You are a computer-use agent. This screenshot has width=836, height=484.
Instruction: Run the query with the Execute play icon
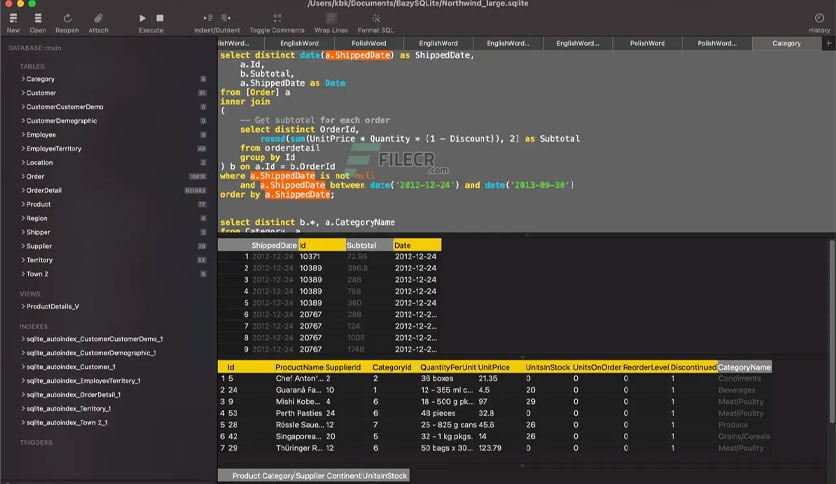pos(142,18)
